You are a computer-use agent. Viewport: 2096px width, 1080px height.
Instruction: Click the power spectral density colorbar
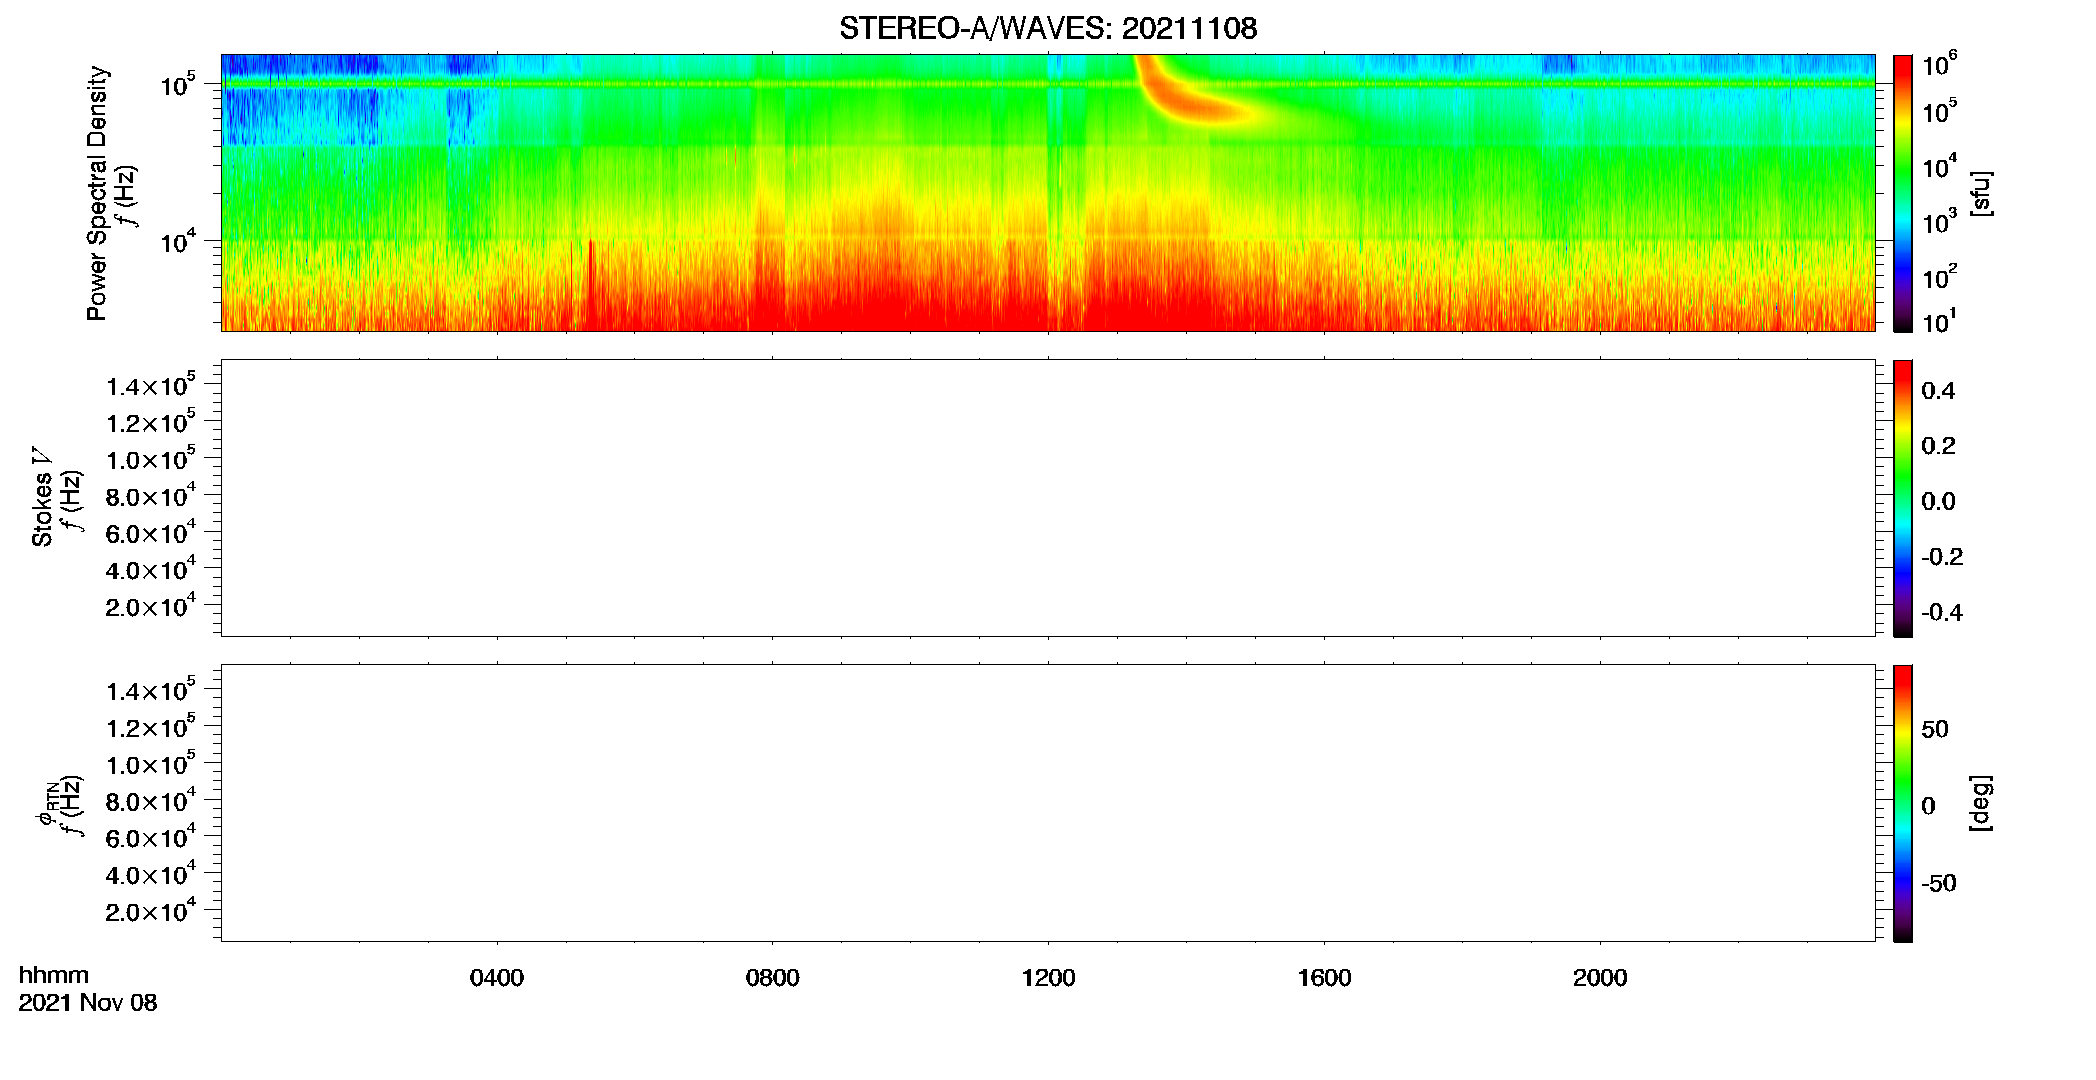[1903, 193]
